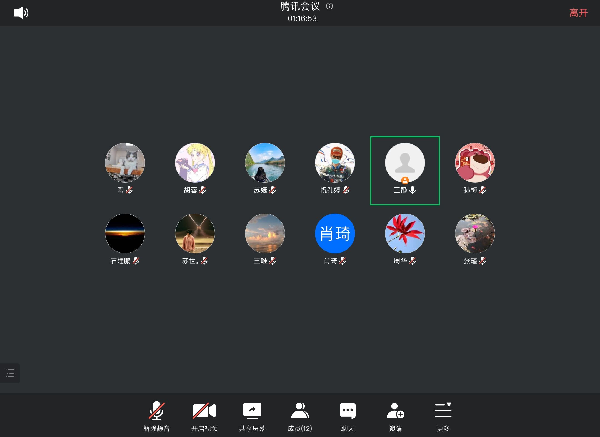Open meeting info icon beside the title

pyautogui.click(x=330, y=6)
